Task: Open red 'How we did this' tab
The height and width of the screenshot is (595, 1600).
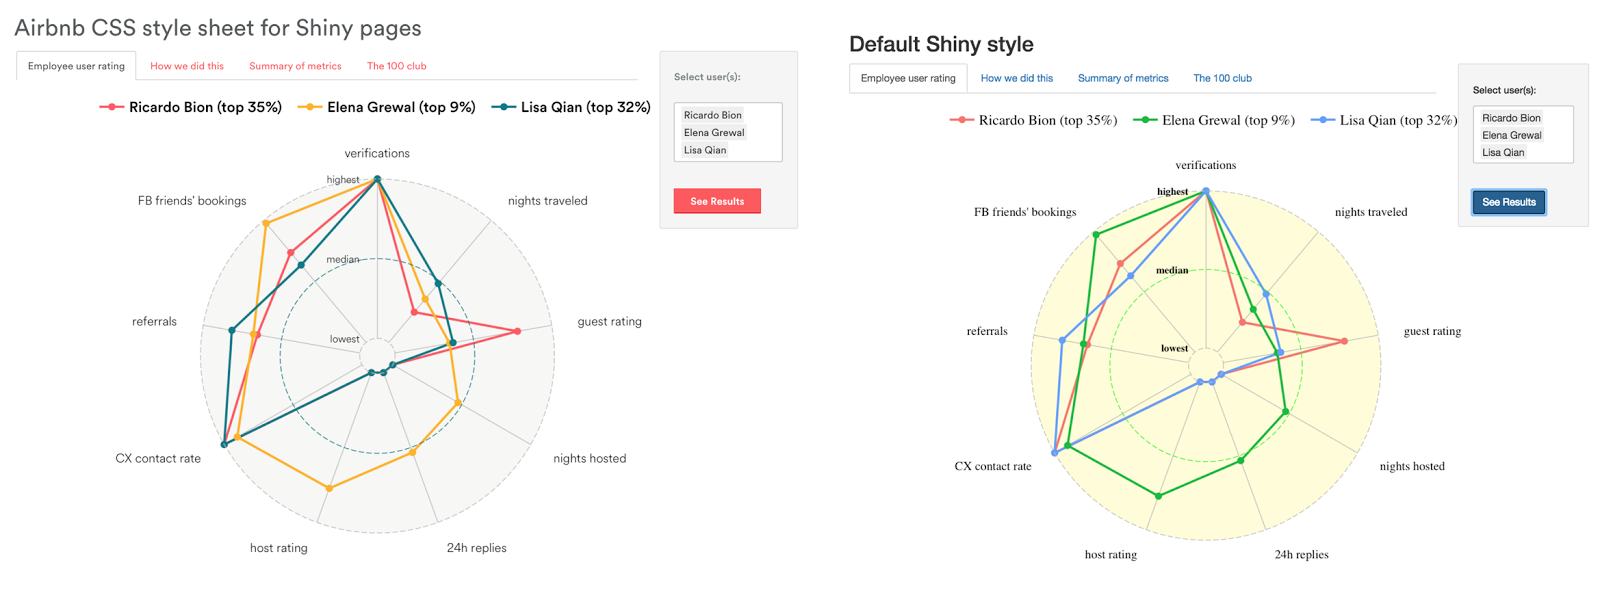Action: (187, 66)
